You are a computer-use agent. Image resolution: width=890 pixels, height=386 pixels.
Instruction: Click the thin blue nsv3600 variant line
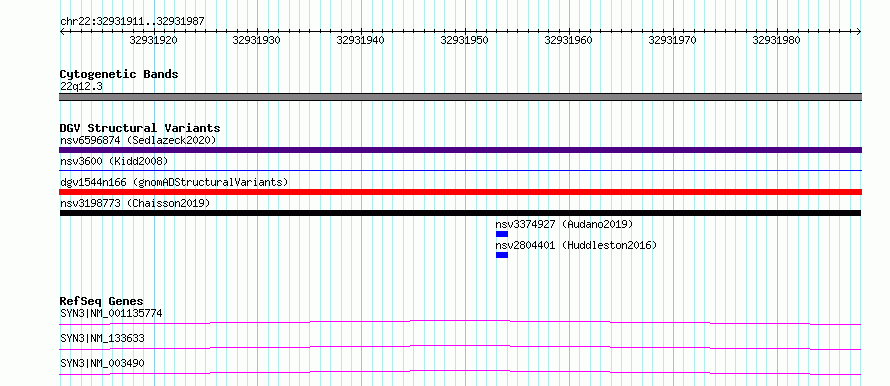pyautogui.click(x=460, y=170)
